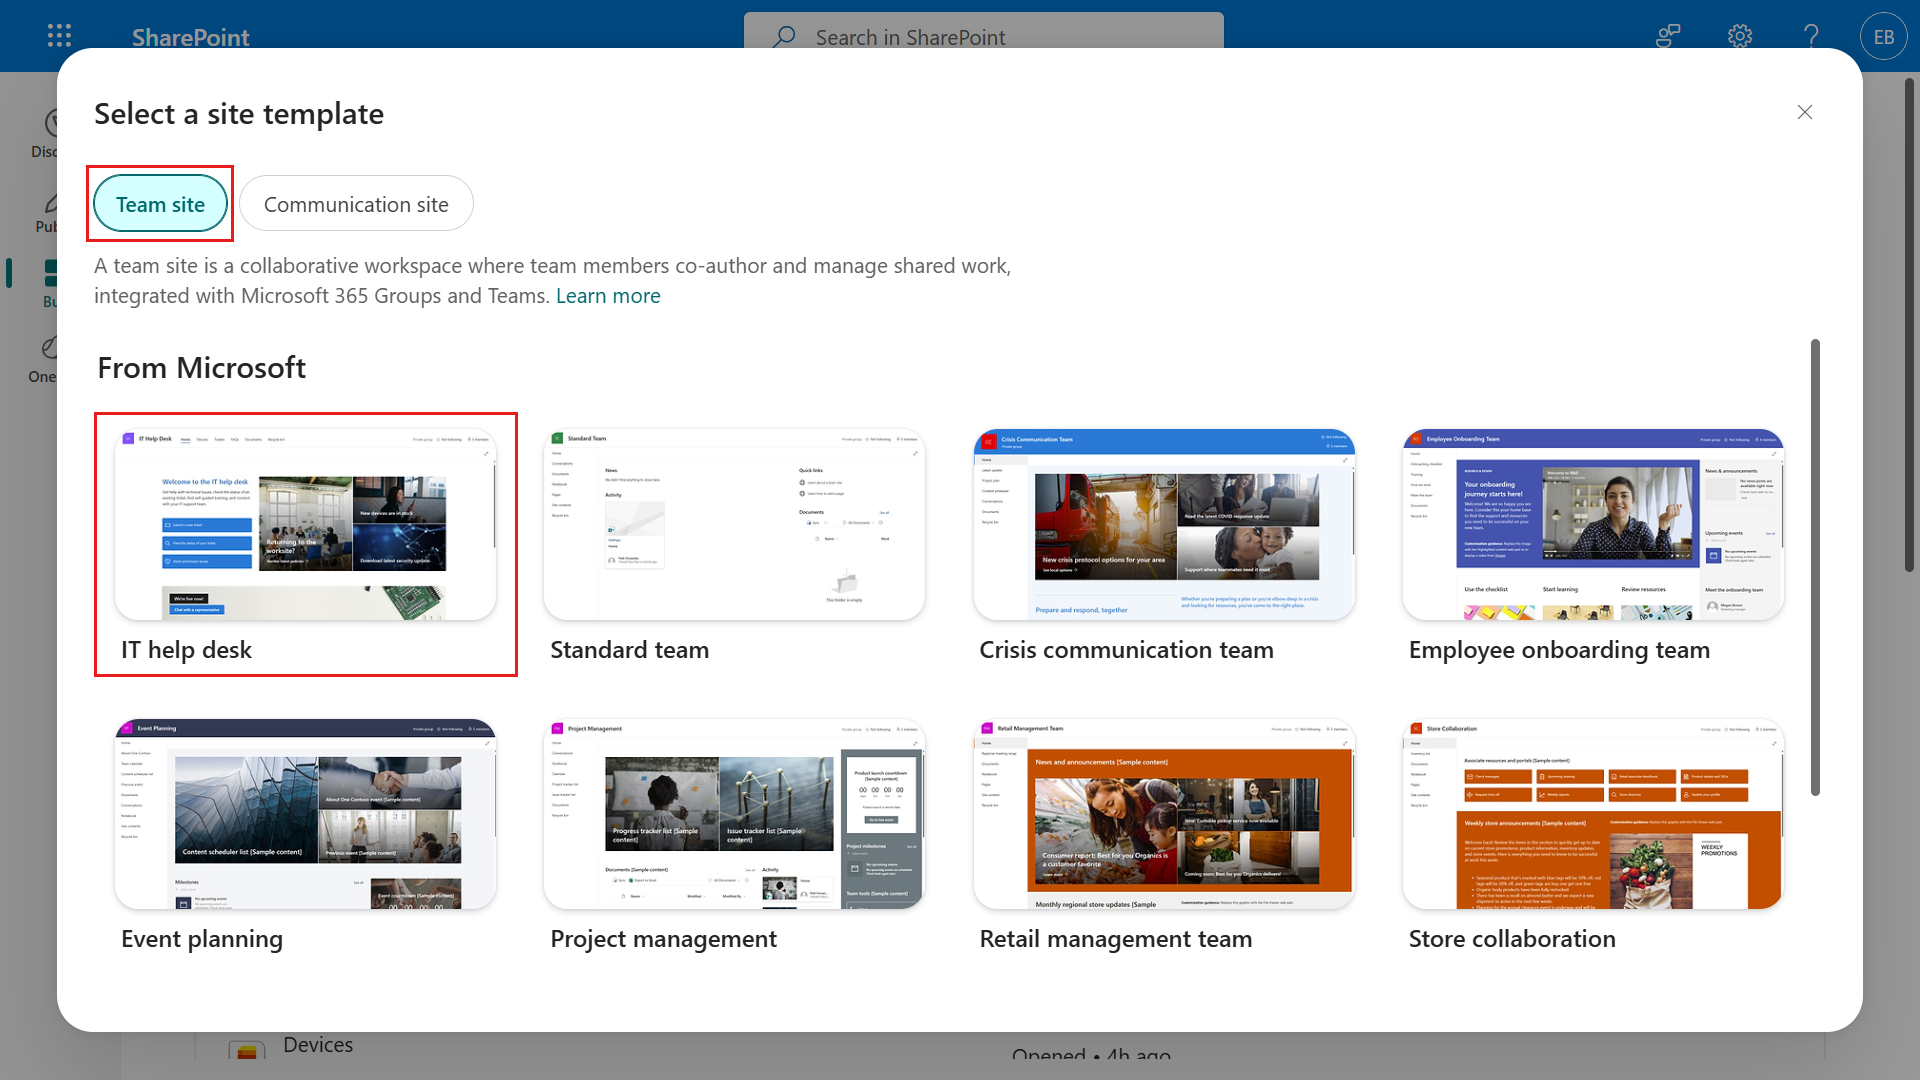This screenshot has width=1920, height=1080.
Task: Open the EB account avatar
Action: pyautogui.click(x=1884, y=37)
